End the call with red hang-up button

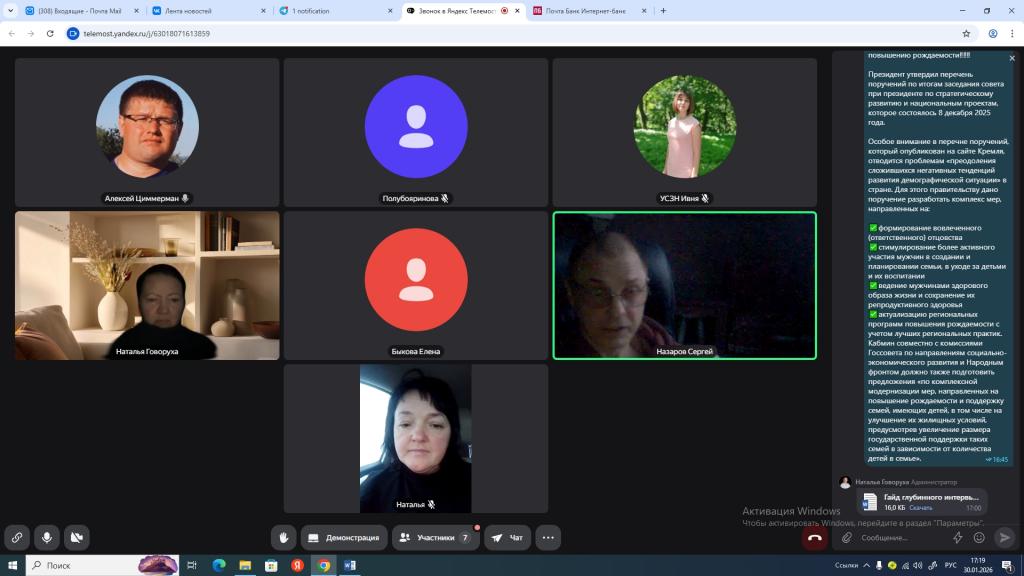tap(814, 537)
